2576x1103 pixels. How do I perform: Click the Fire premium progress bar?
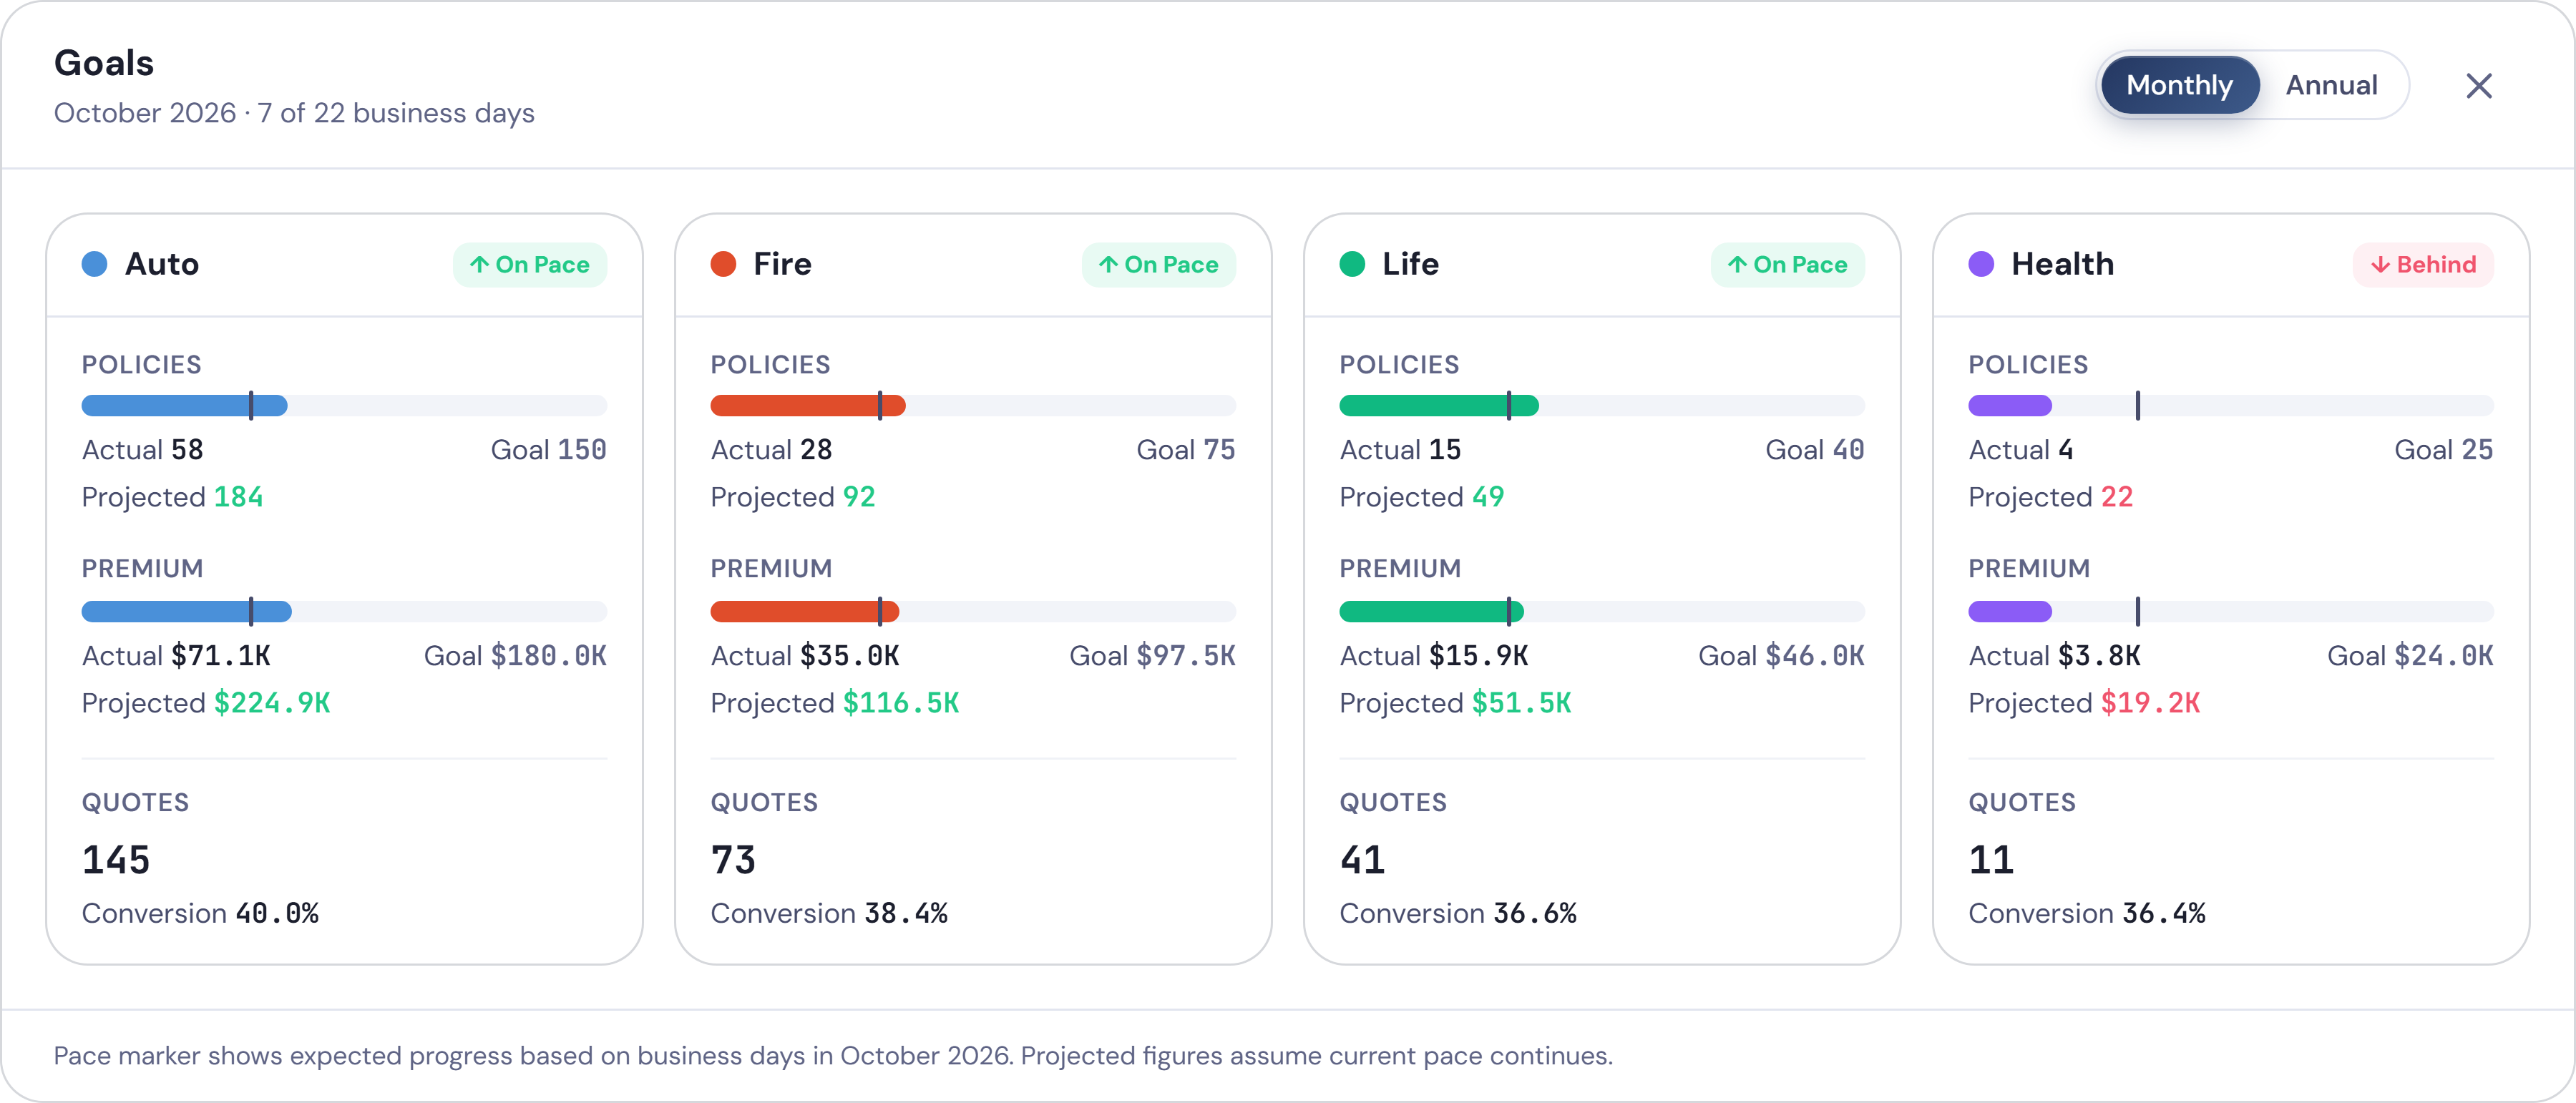click(973, 612)
